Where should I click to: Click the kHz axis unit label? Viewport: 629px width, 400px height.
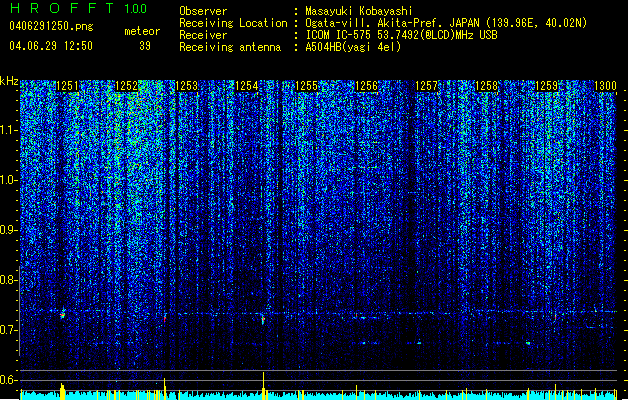pos(9,81)
